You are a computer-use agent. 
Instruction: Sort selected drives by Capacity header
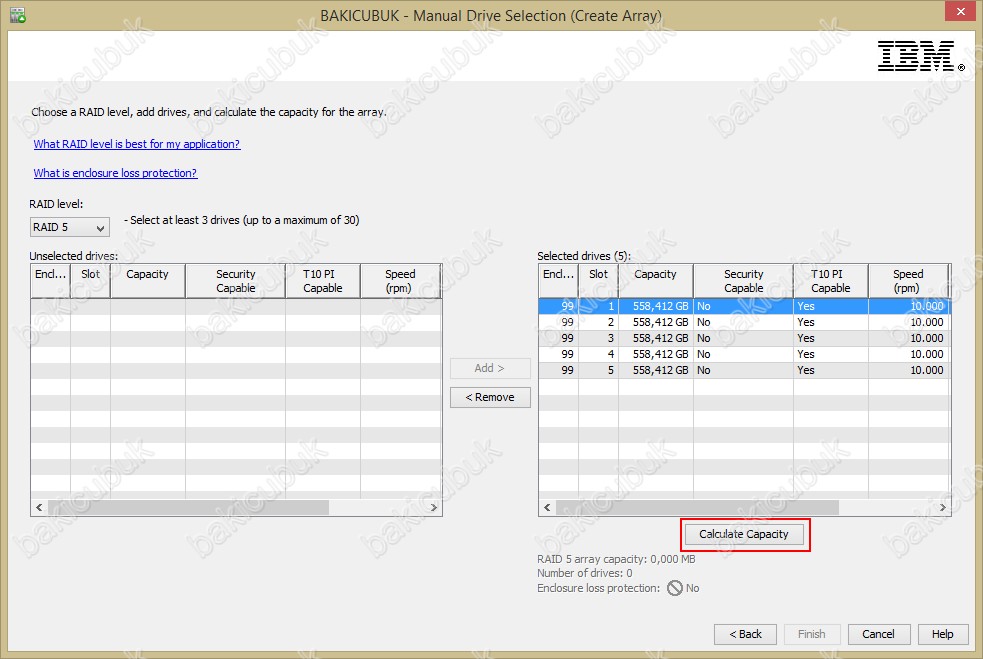pyautogui.click(x=655, y=281)
